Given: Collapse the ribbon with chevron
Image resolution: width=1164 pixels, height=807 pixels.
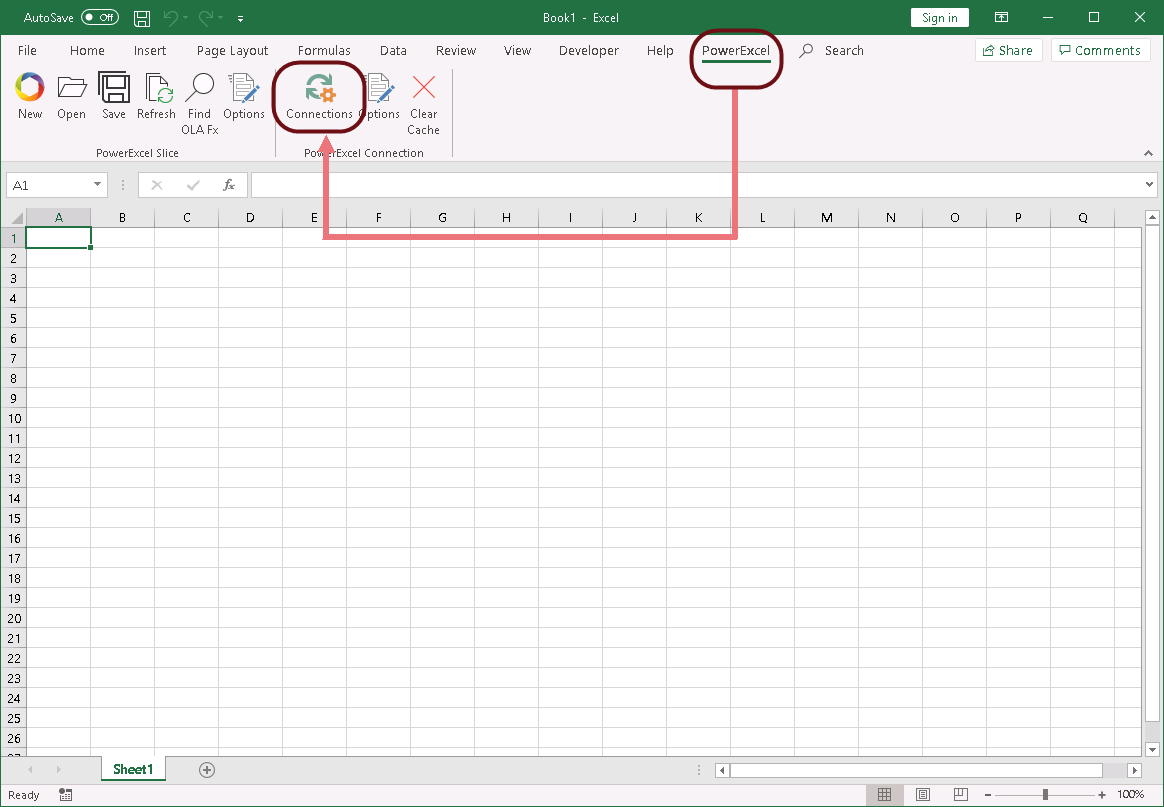Looking at the screenshot, I should tap(1148, 153).
